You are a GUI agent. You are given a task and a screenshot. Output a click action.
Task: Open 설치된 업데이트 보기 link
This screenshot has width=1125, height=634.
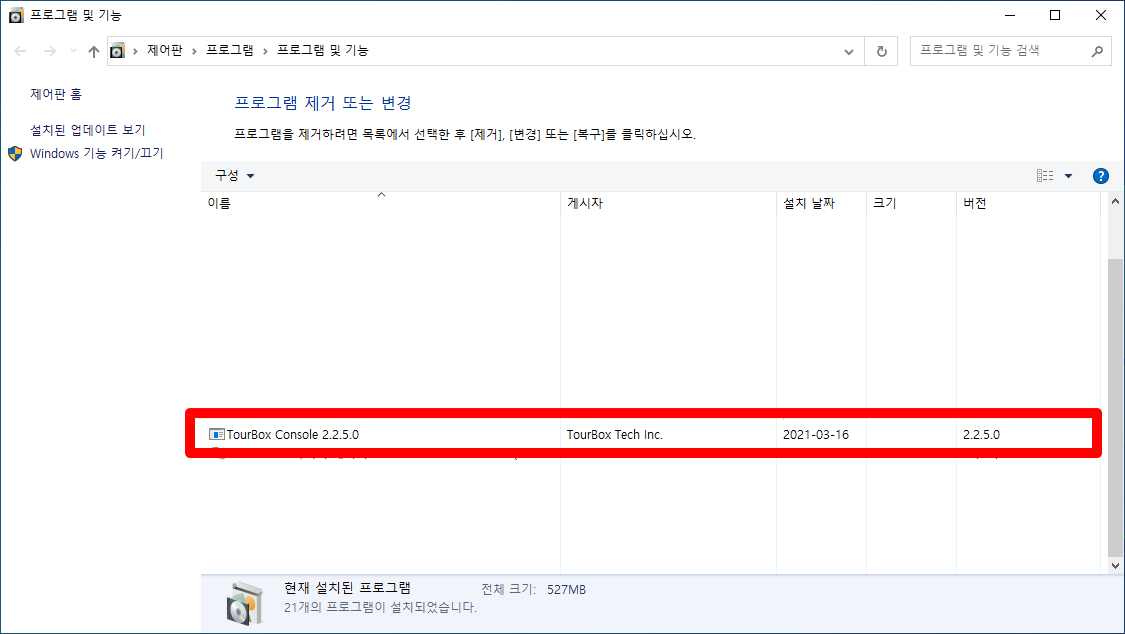pyautogui.click(x=88, y=130)
